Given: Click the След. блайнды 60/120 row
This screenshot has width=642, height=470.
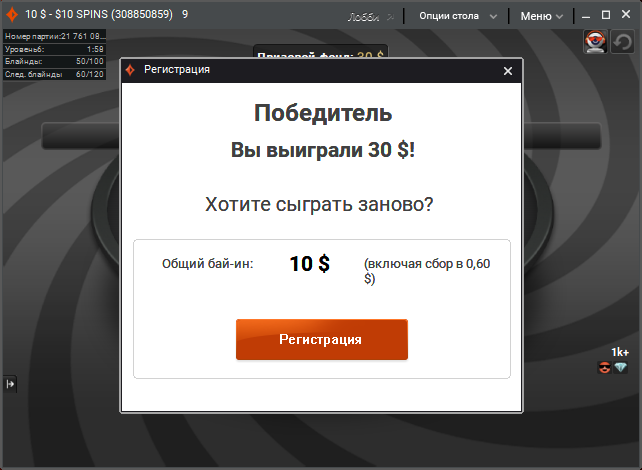Looking at the screenshot, I should pos(54,74).
